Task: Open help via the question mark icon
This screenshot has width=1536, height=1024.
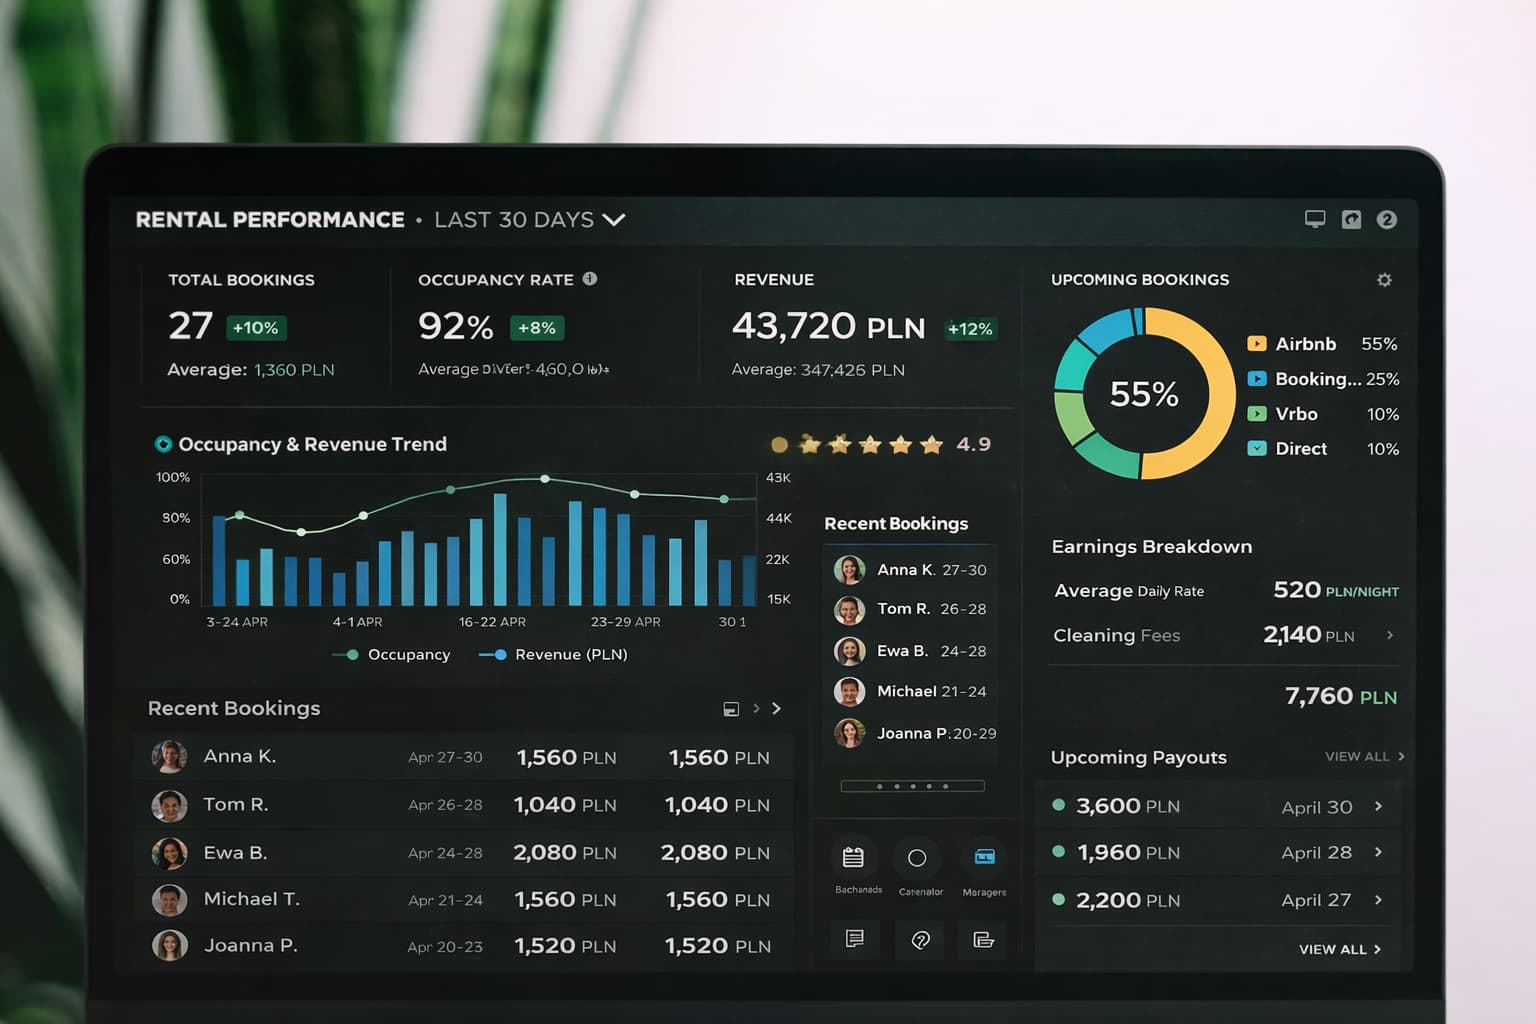Action: click(x=1386, y=219)
